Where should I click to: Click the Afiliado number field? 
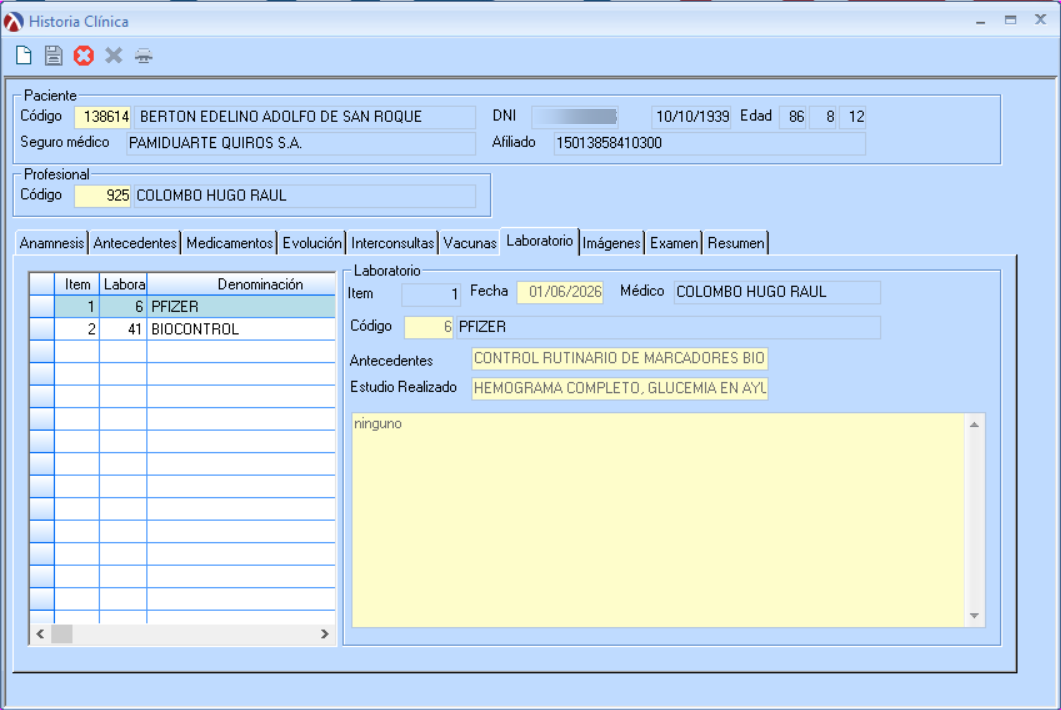click(x=710, y=143)
